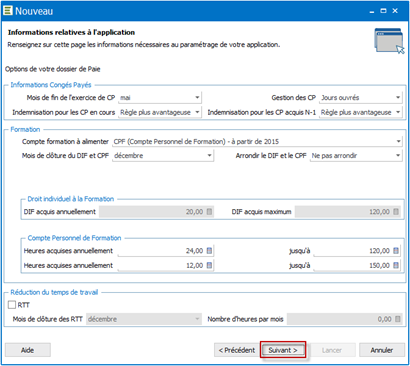410x366 pixels.
Task: Click the jusqu'à field showing 150,00
Action: tap(357, 265)
